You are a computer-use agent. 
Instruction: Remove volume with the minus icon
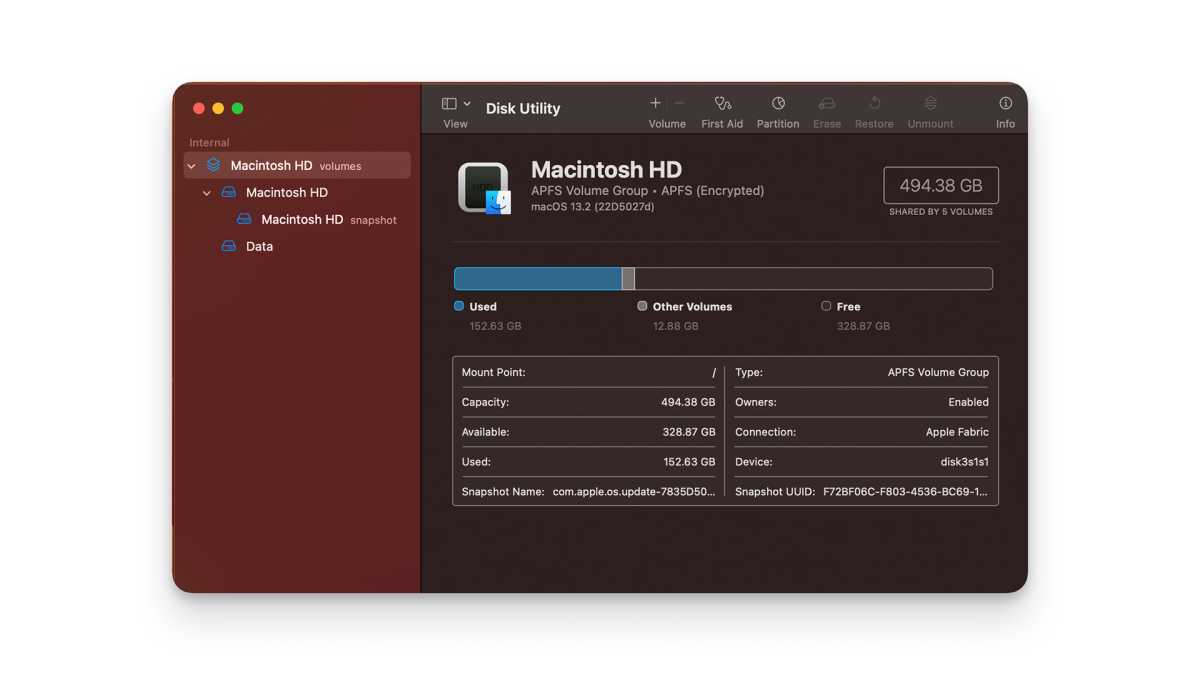coord(680,103)
